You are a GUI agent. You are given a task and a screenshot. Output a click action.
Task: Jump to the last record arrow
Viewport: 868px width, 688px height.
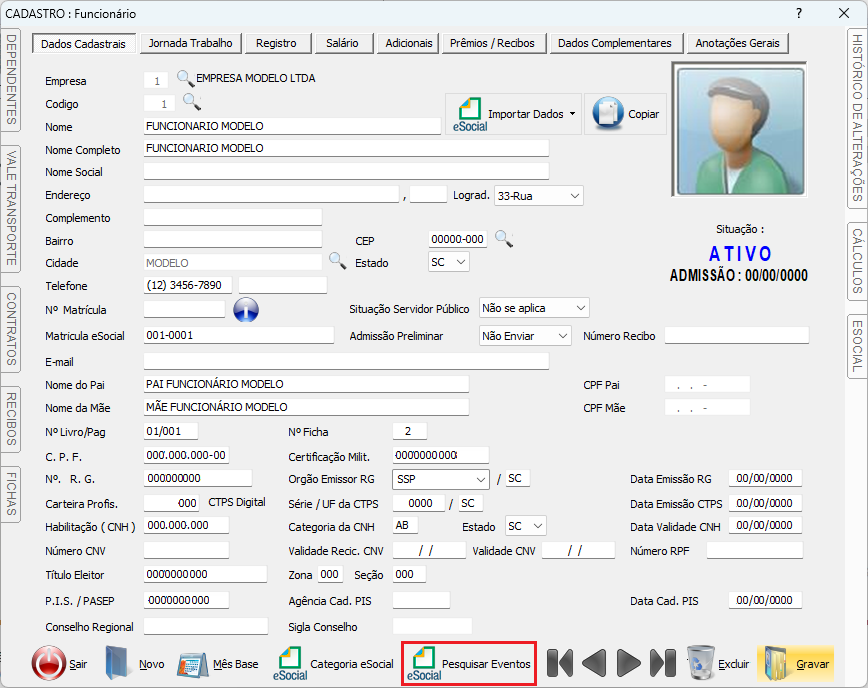pos(662,663)
